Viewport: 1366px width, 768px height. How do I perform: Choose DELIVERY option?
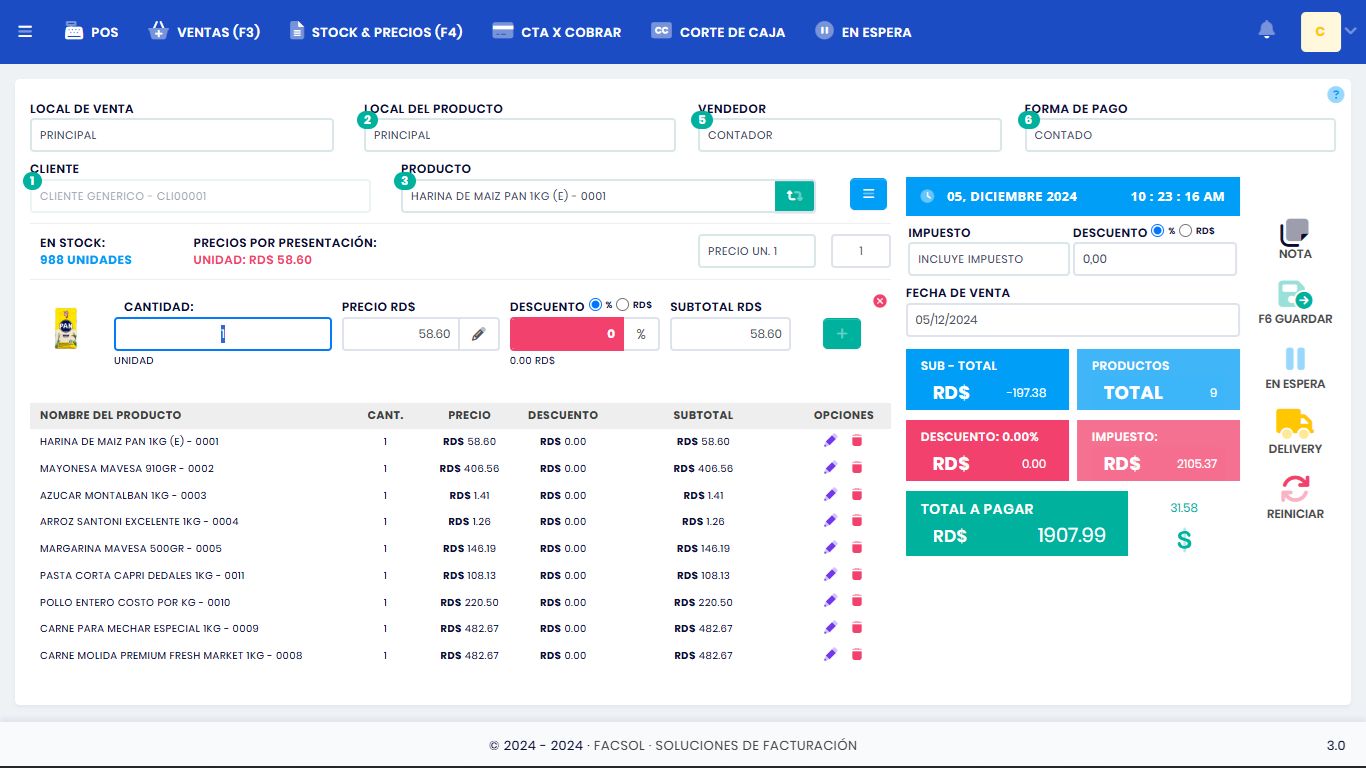(x=1295, y=432)
